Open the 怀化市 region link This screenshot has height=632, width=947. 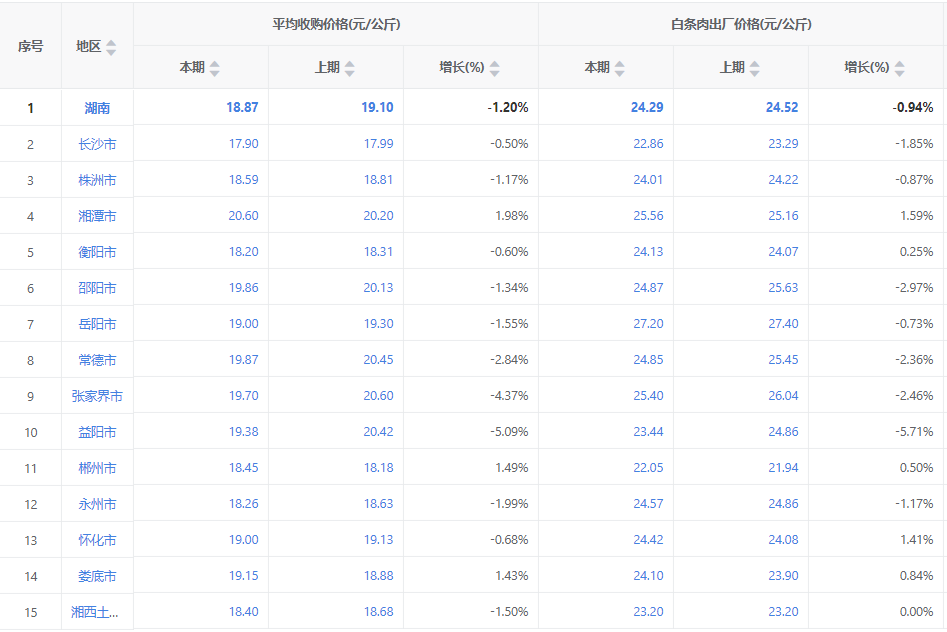coord(97,540)
